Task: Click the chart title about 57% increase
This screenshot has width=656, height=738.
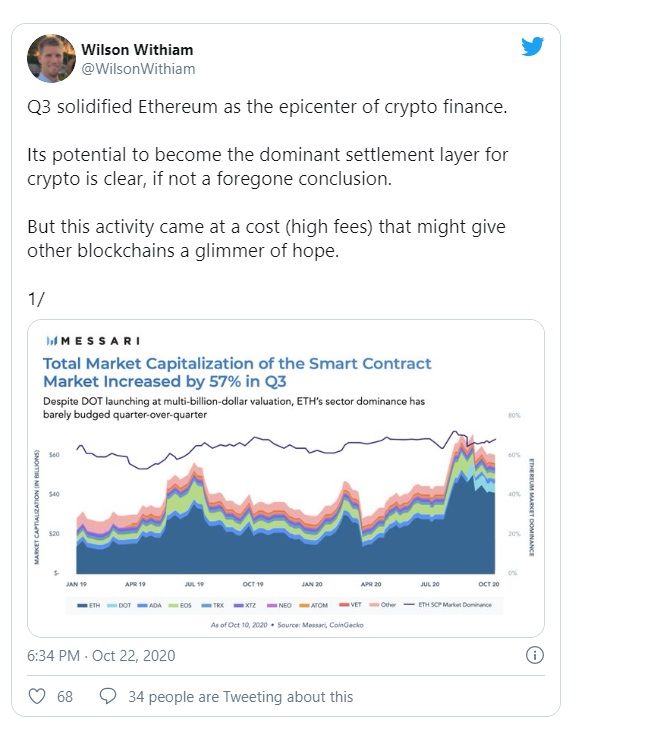Action: coord(237,372)
